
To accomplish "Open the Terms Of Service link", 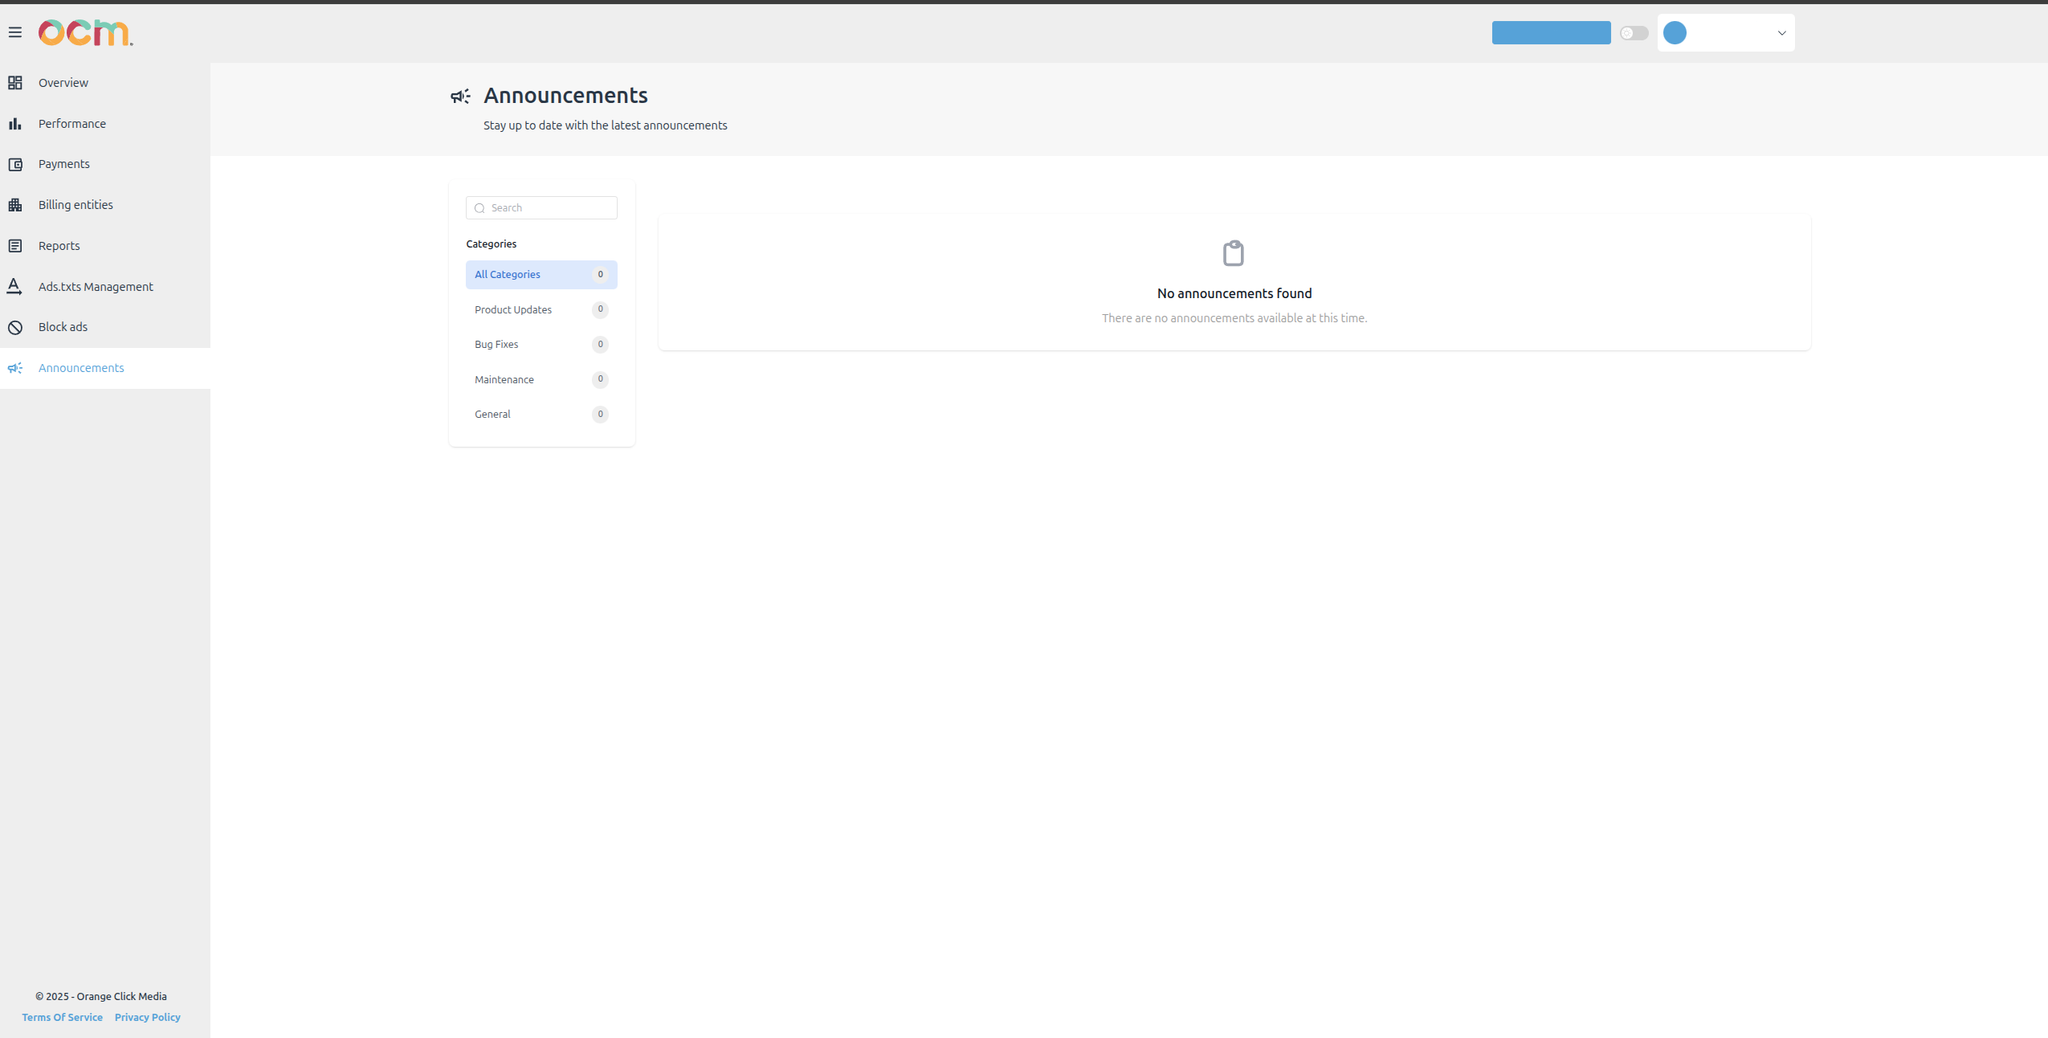I will [62, 1018].
